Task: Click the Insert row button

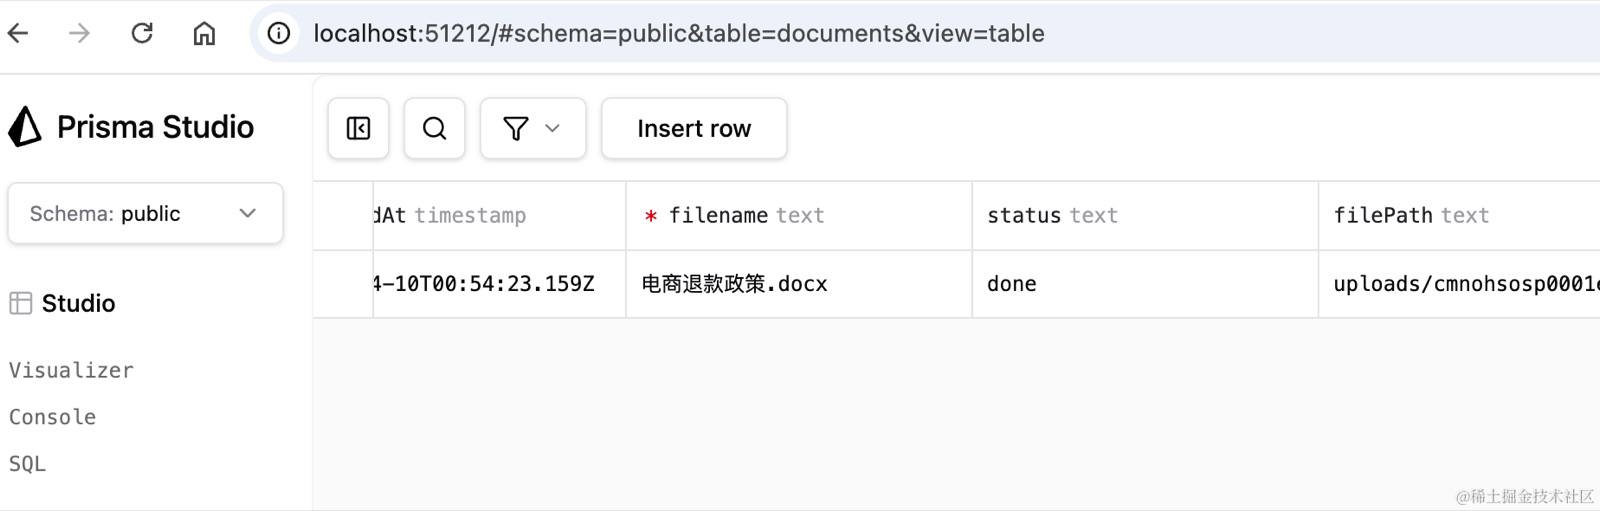Action: pos(694,128)
